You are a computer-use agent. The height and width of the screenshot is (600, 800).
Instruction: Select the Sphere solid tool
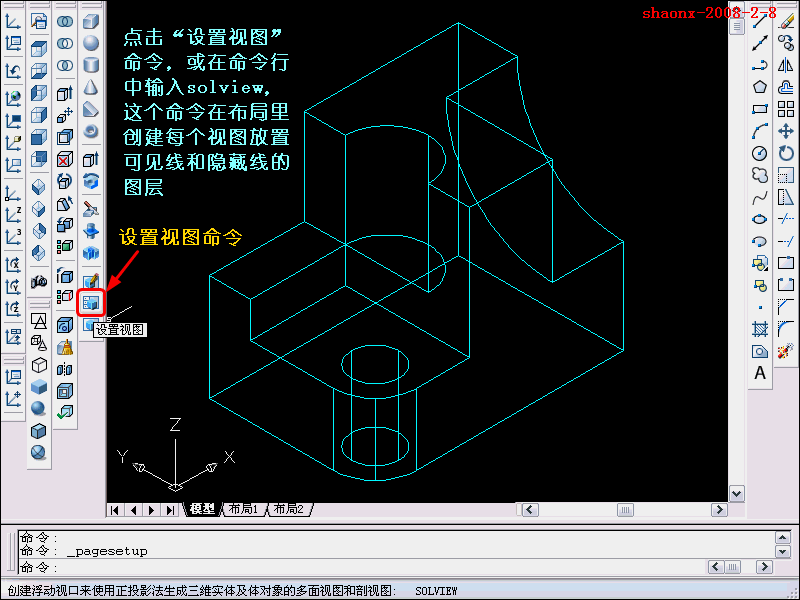point(91,43)
